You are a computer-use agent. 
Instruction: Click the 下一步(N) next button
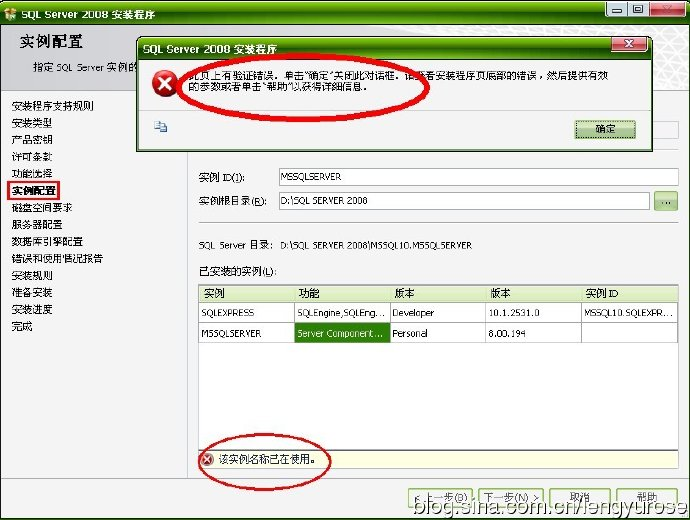(x=511, y=498)
